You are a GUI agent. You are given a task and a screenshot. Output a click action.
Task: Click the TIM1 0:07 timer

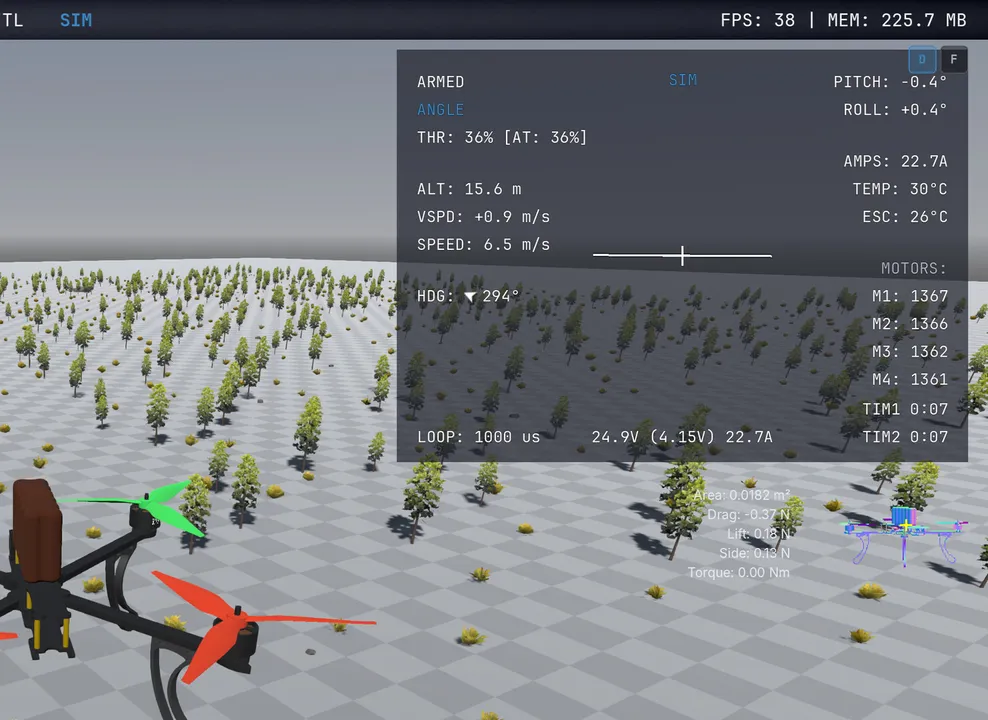pos(905,409)
